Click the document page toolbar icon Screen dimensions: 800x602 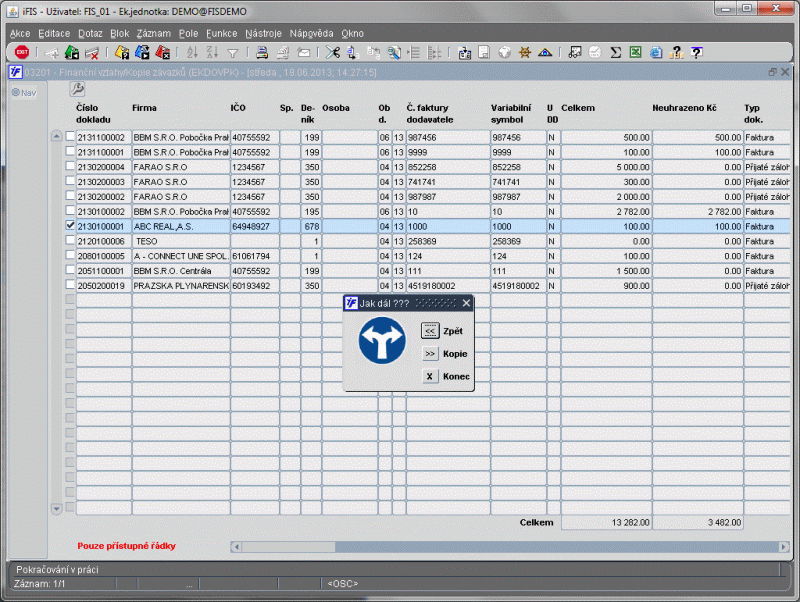(484, 52)
